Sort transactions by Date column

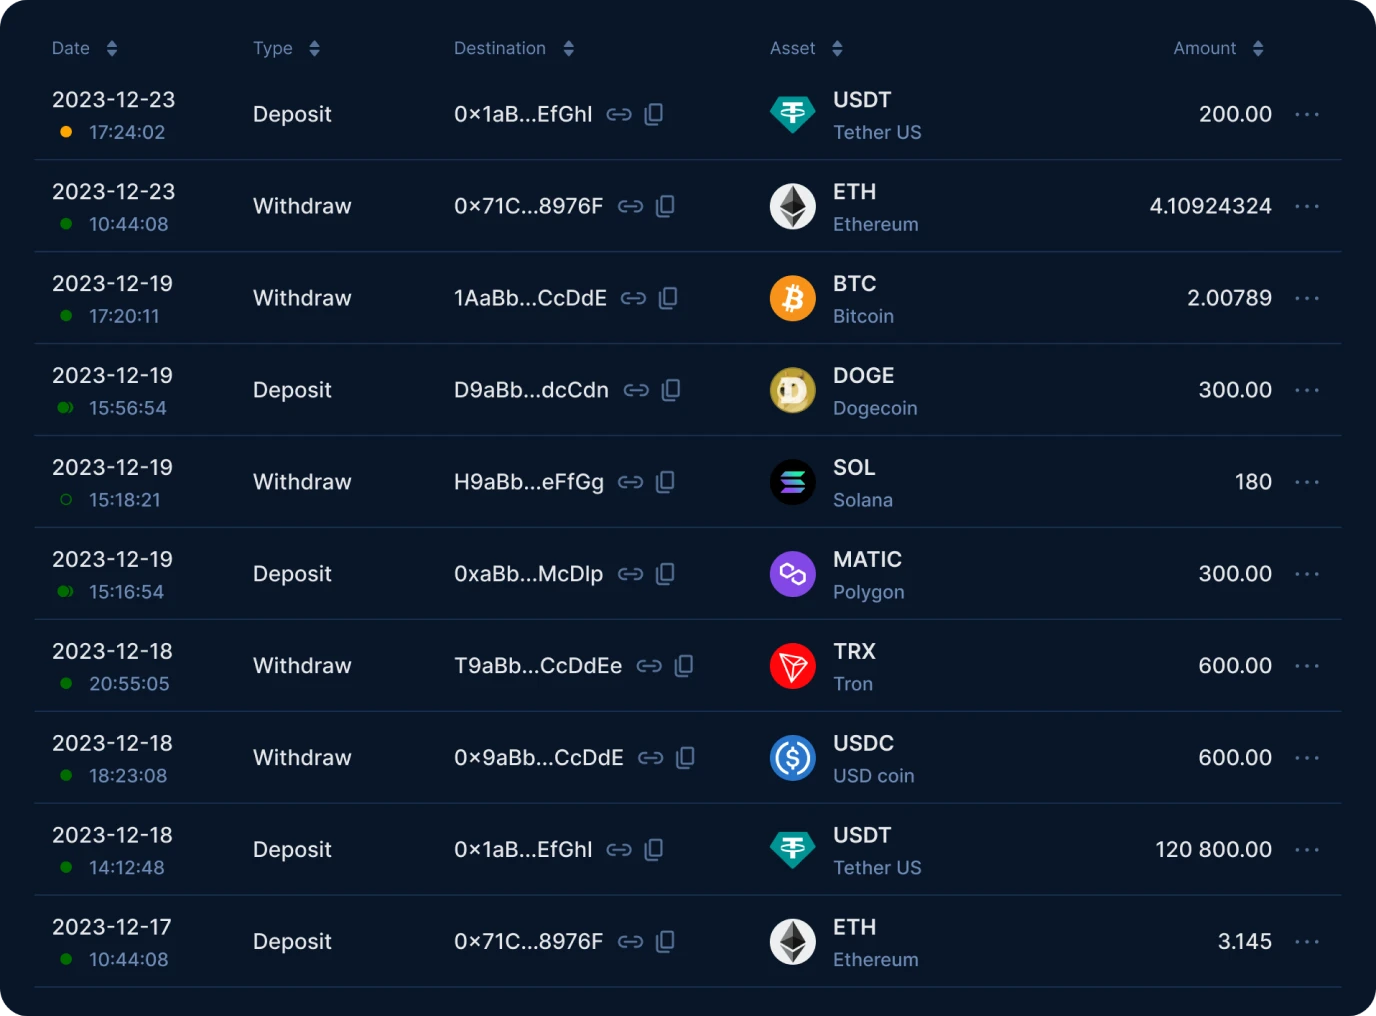click(112, 48)
